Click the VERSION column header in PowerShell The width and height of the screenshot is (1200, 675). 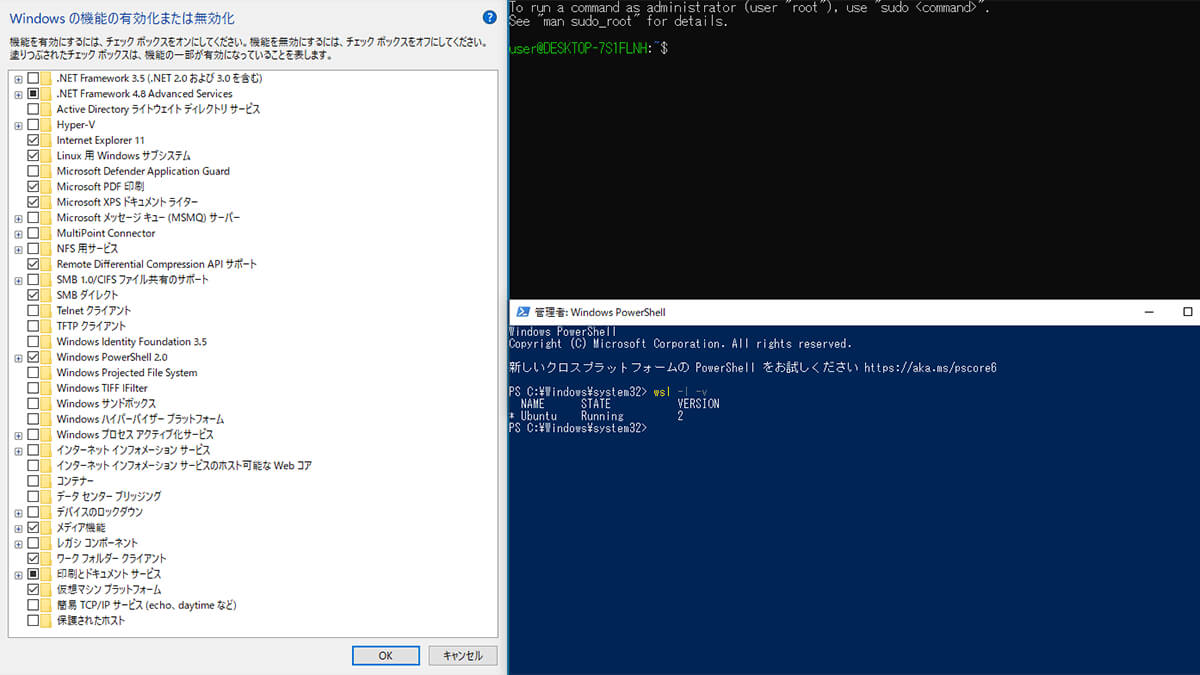point(698,404)
